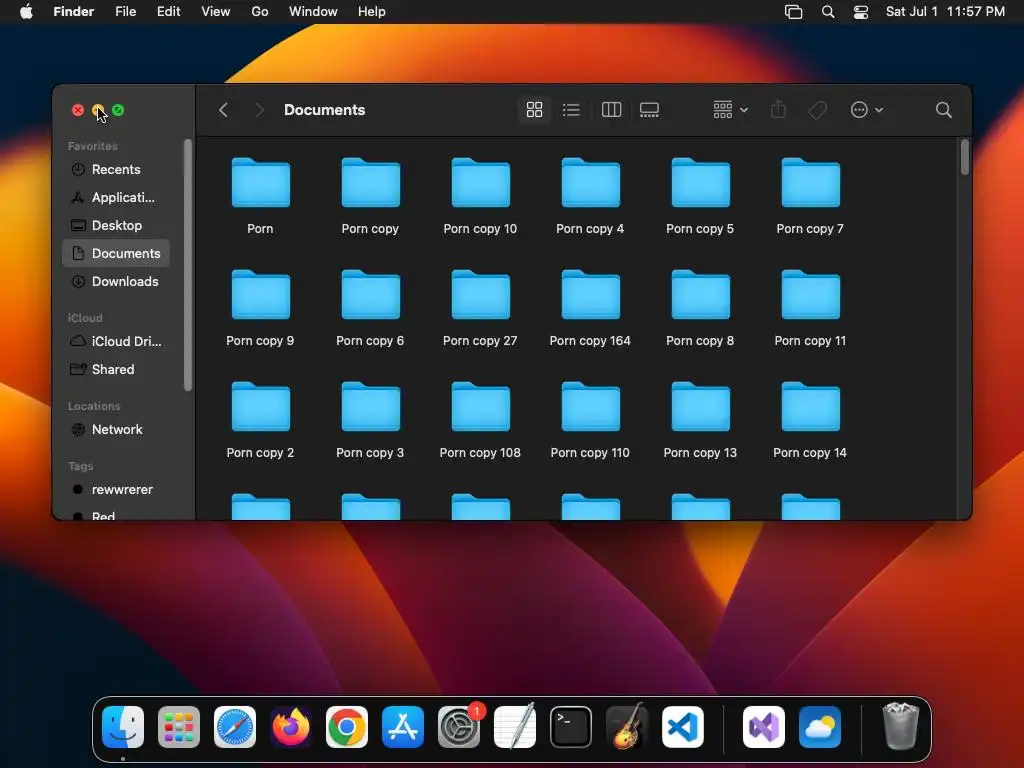Open System Settings from the Dock

click(459, 727)
